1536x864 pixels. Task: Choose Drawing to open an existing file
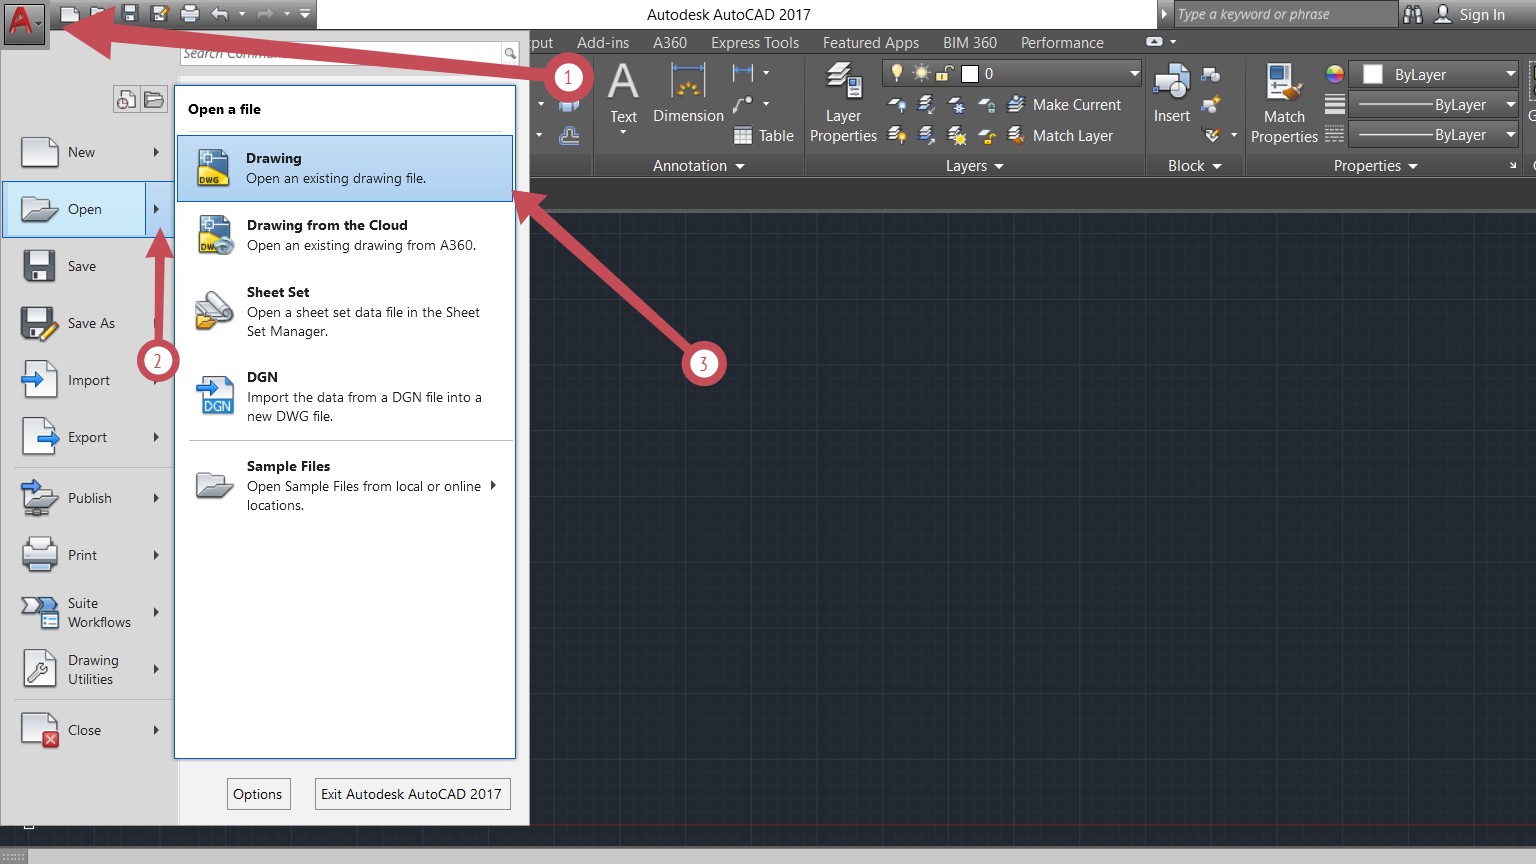point(345,168)
